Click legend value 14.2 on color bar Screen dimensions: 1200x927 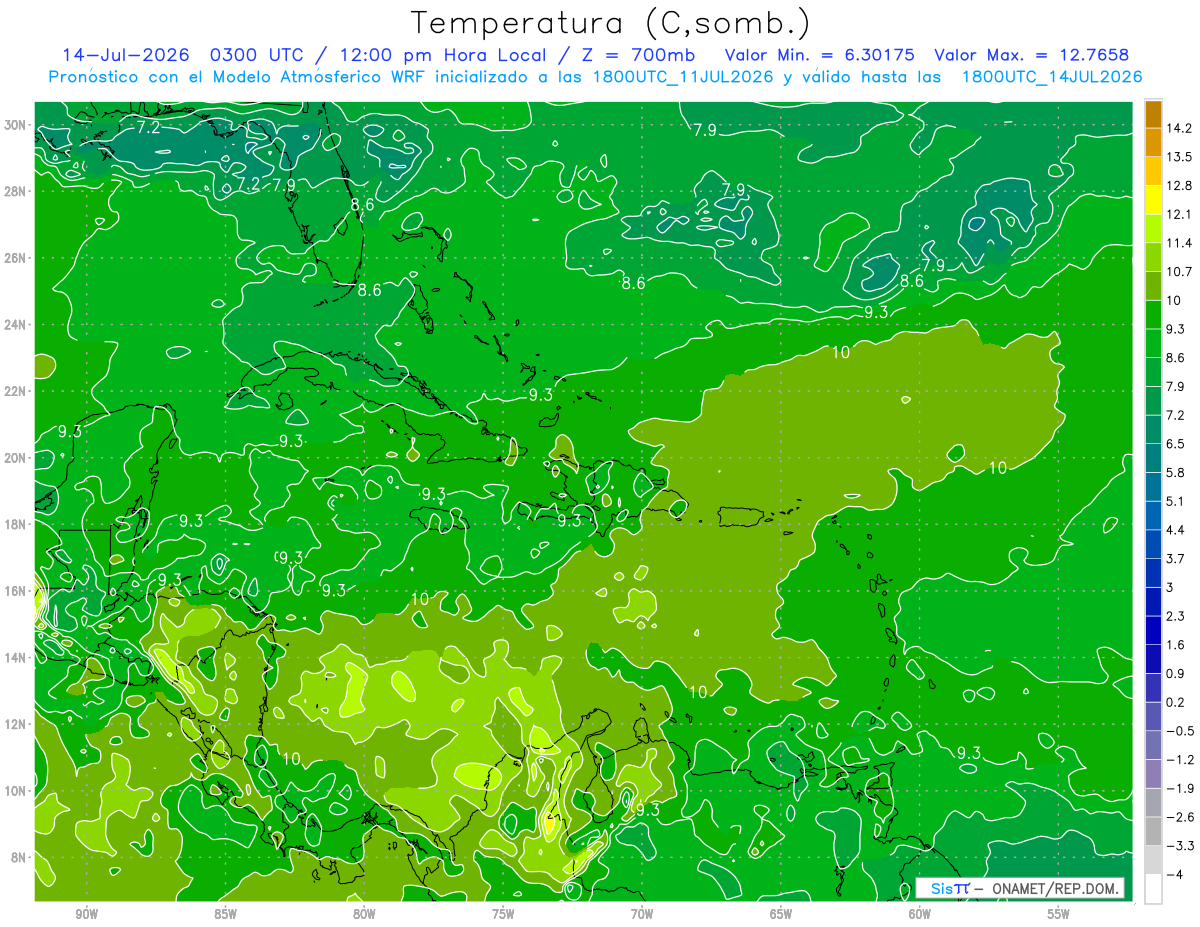coord(1181,128)
